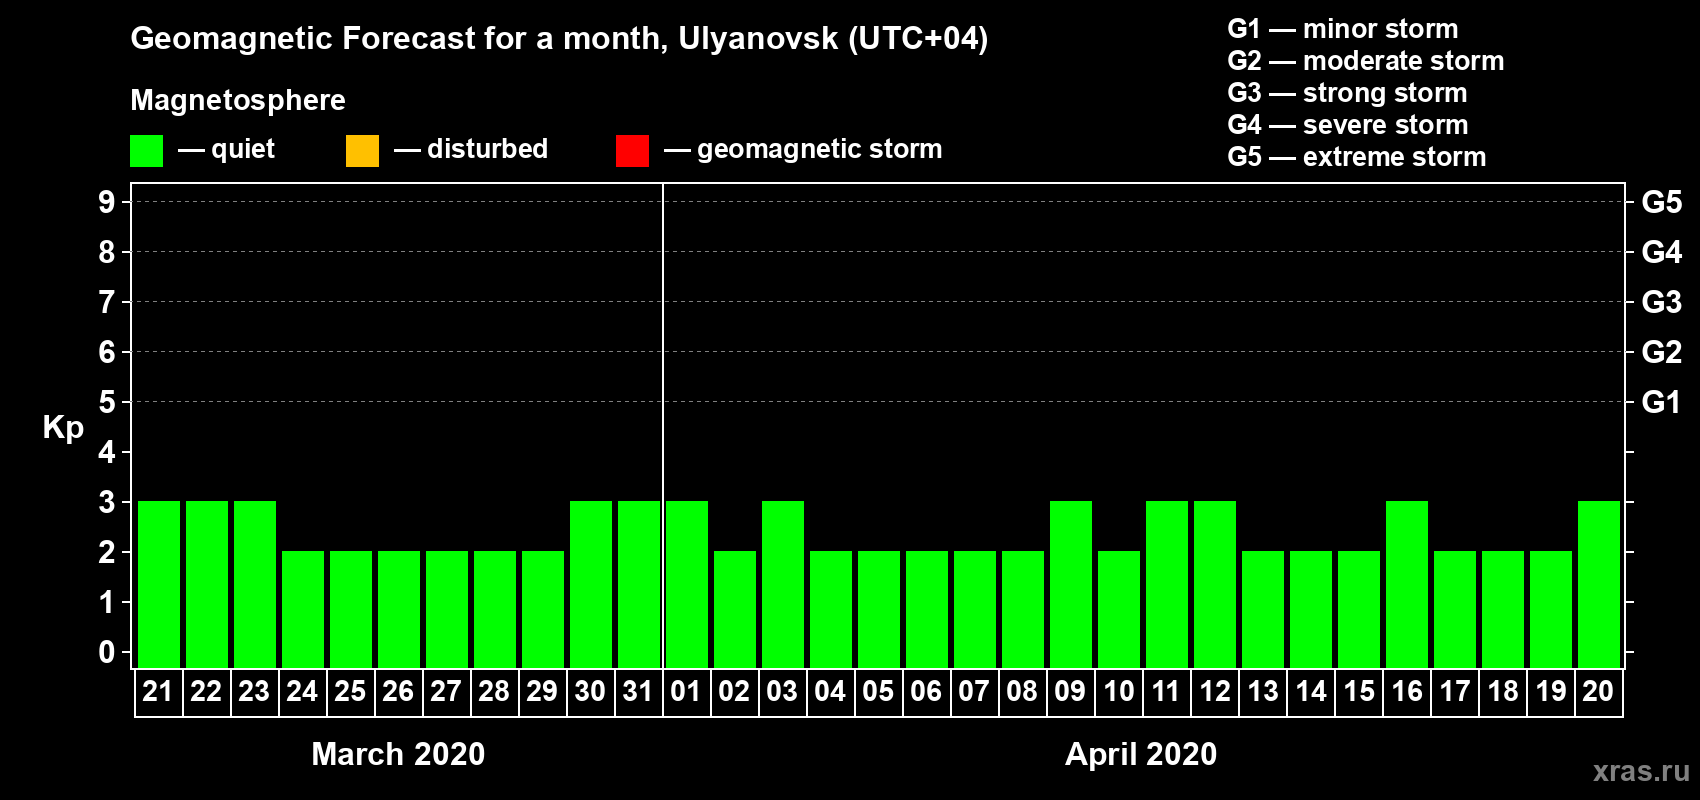1700x800 pixels.
Task: Click the 'G5 — extreme storm' legend line
Action: point(1356,157)
